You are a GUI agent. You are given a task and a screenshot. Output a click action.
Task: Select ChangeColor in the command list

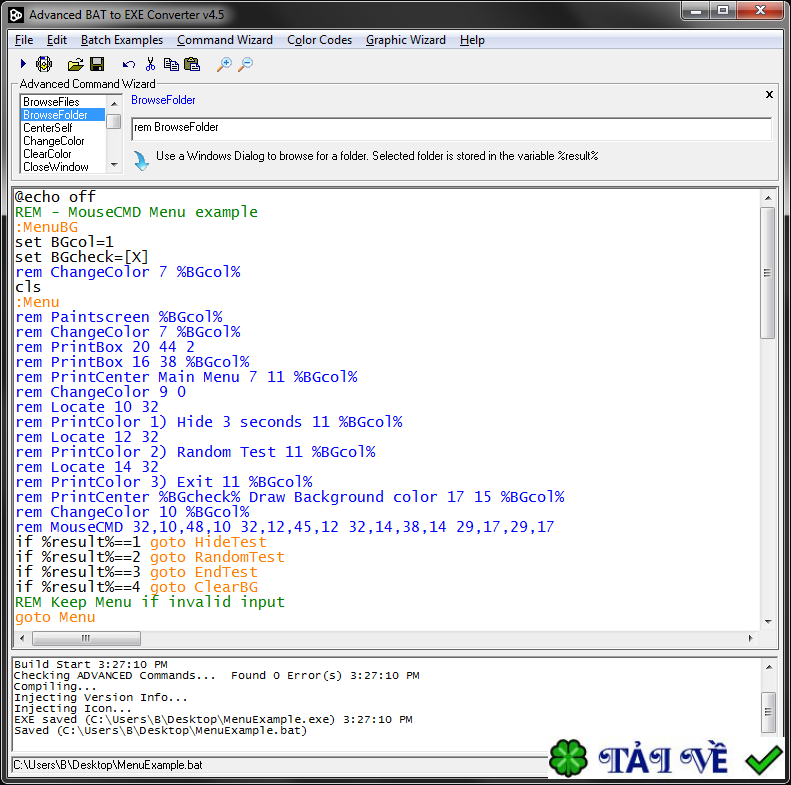point(54,141)
